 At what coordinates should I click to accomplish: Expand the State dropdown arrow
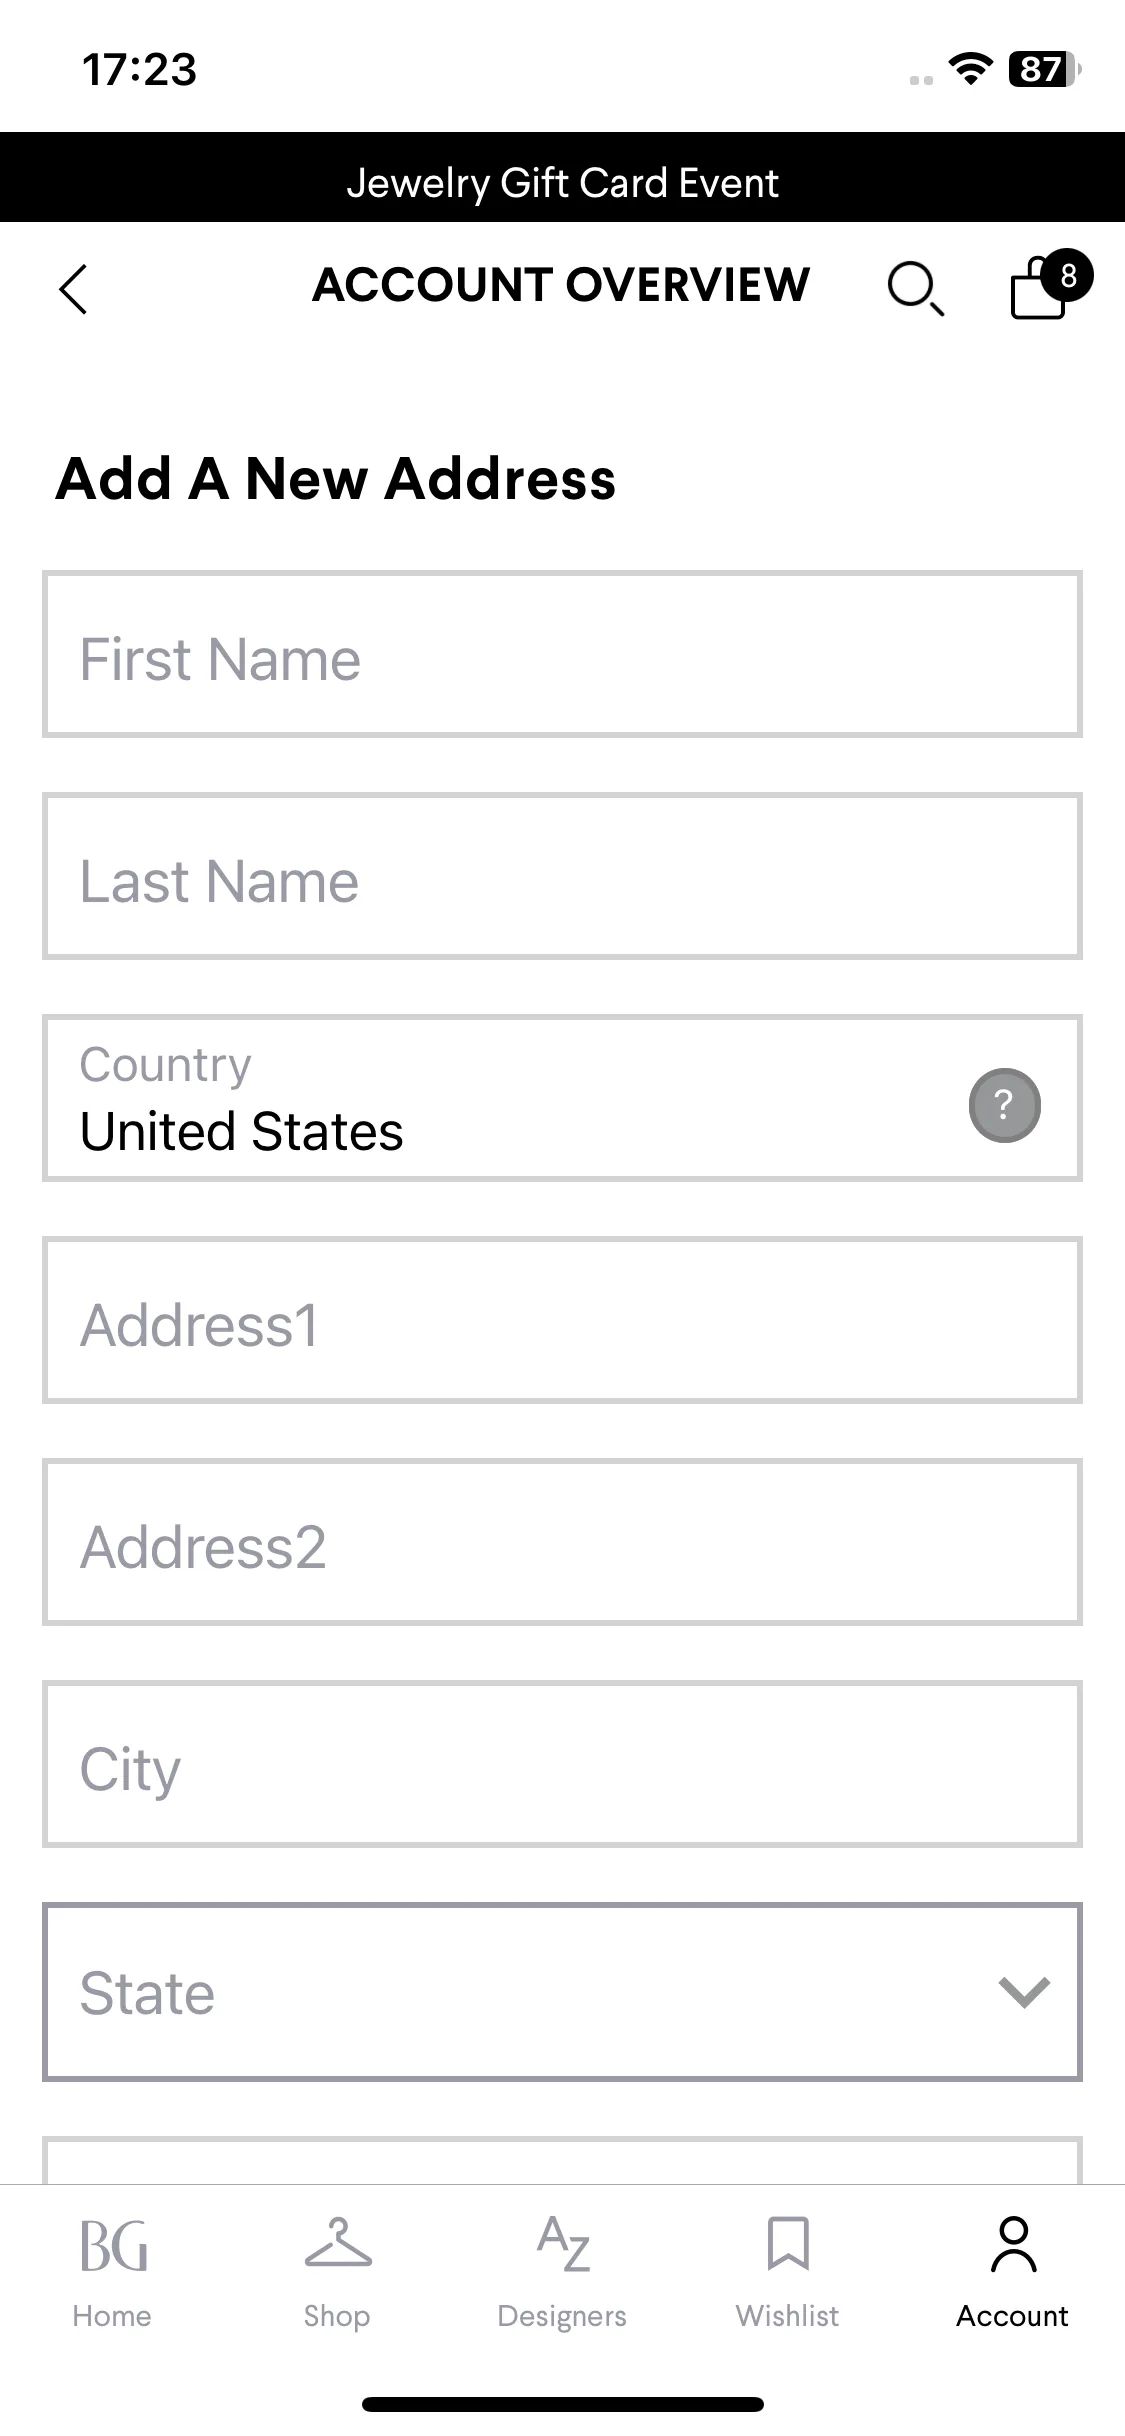[1024, 1992]
